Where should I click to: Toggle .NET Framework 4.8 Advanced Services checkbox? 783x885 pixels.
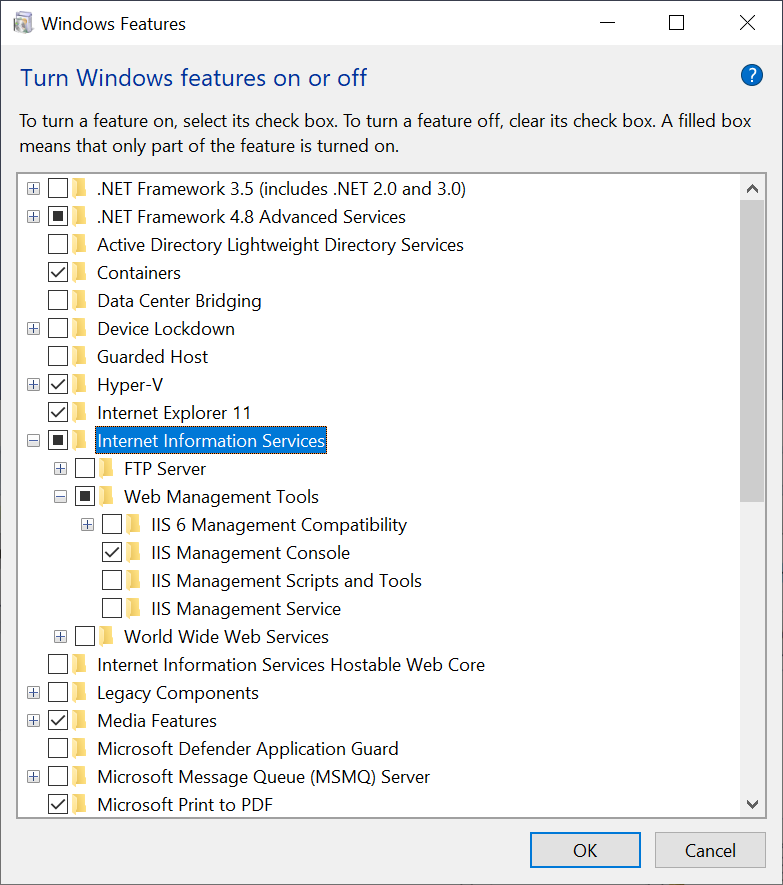(x=58, y=217)
